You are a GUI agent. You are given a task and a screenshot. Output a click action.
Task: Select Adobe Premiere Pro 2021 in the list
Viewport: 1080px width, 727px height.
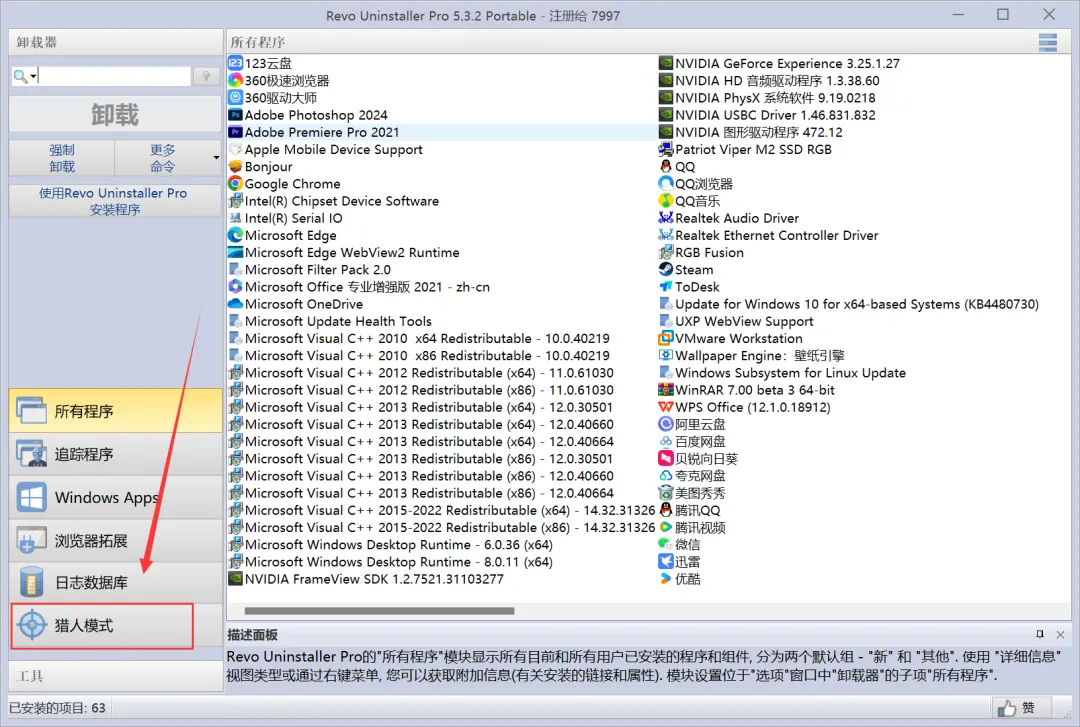(320, 132)
